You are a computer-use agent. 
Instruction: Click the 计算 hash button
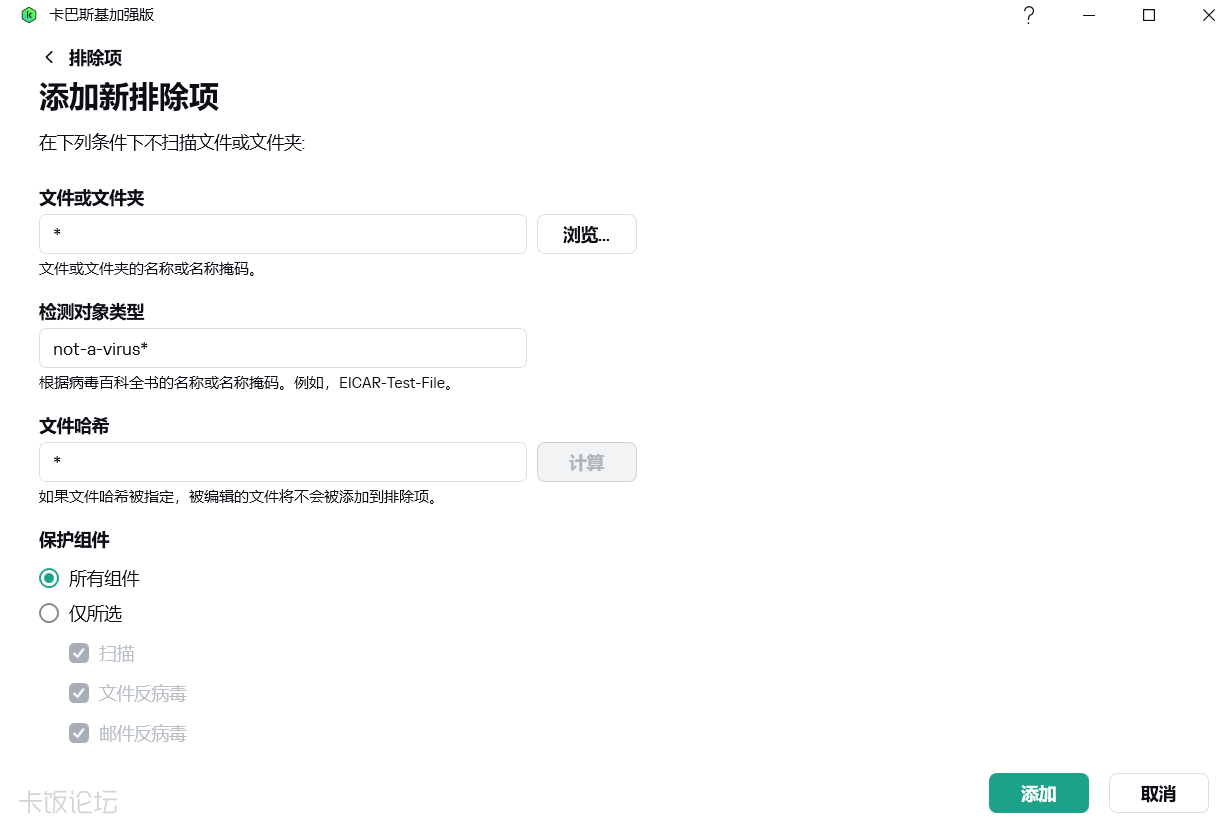tap(587, 462)
